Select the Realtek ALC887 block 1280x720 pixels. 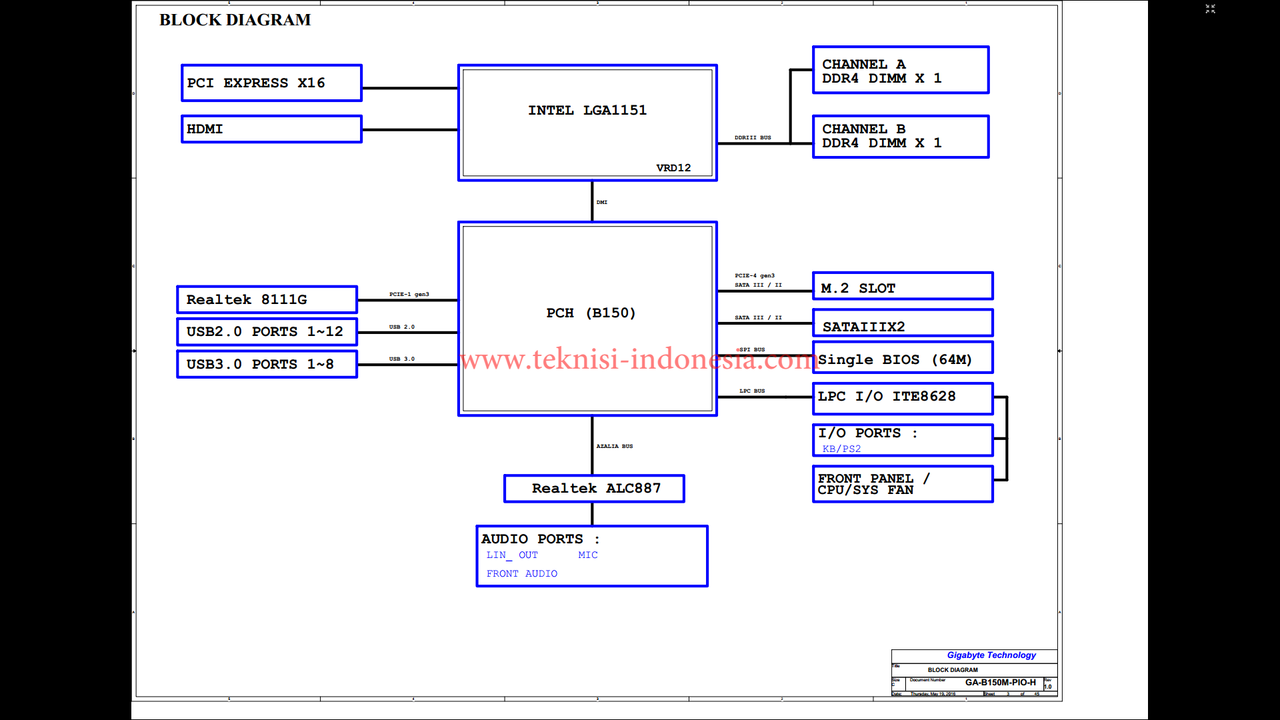point(595,488)
